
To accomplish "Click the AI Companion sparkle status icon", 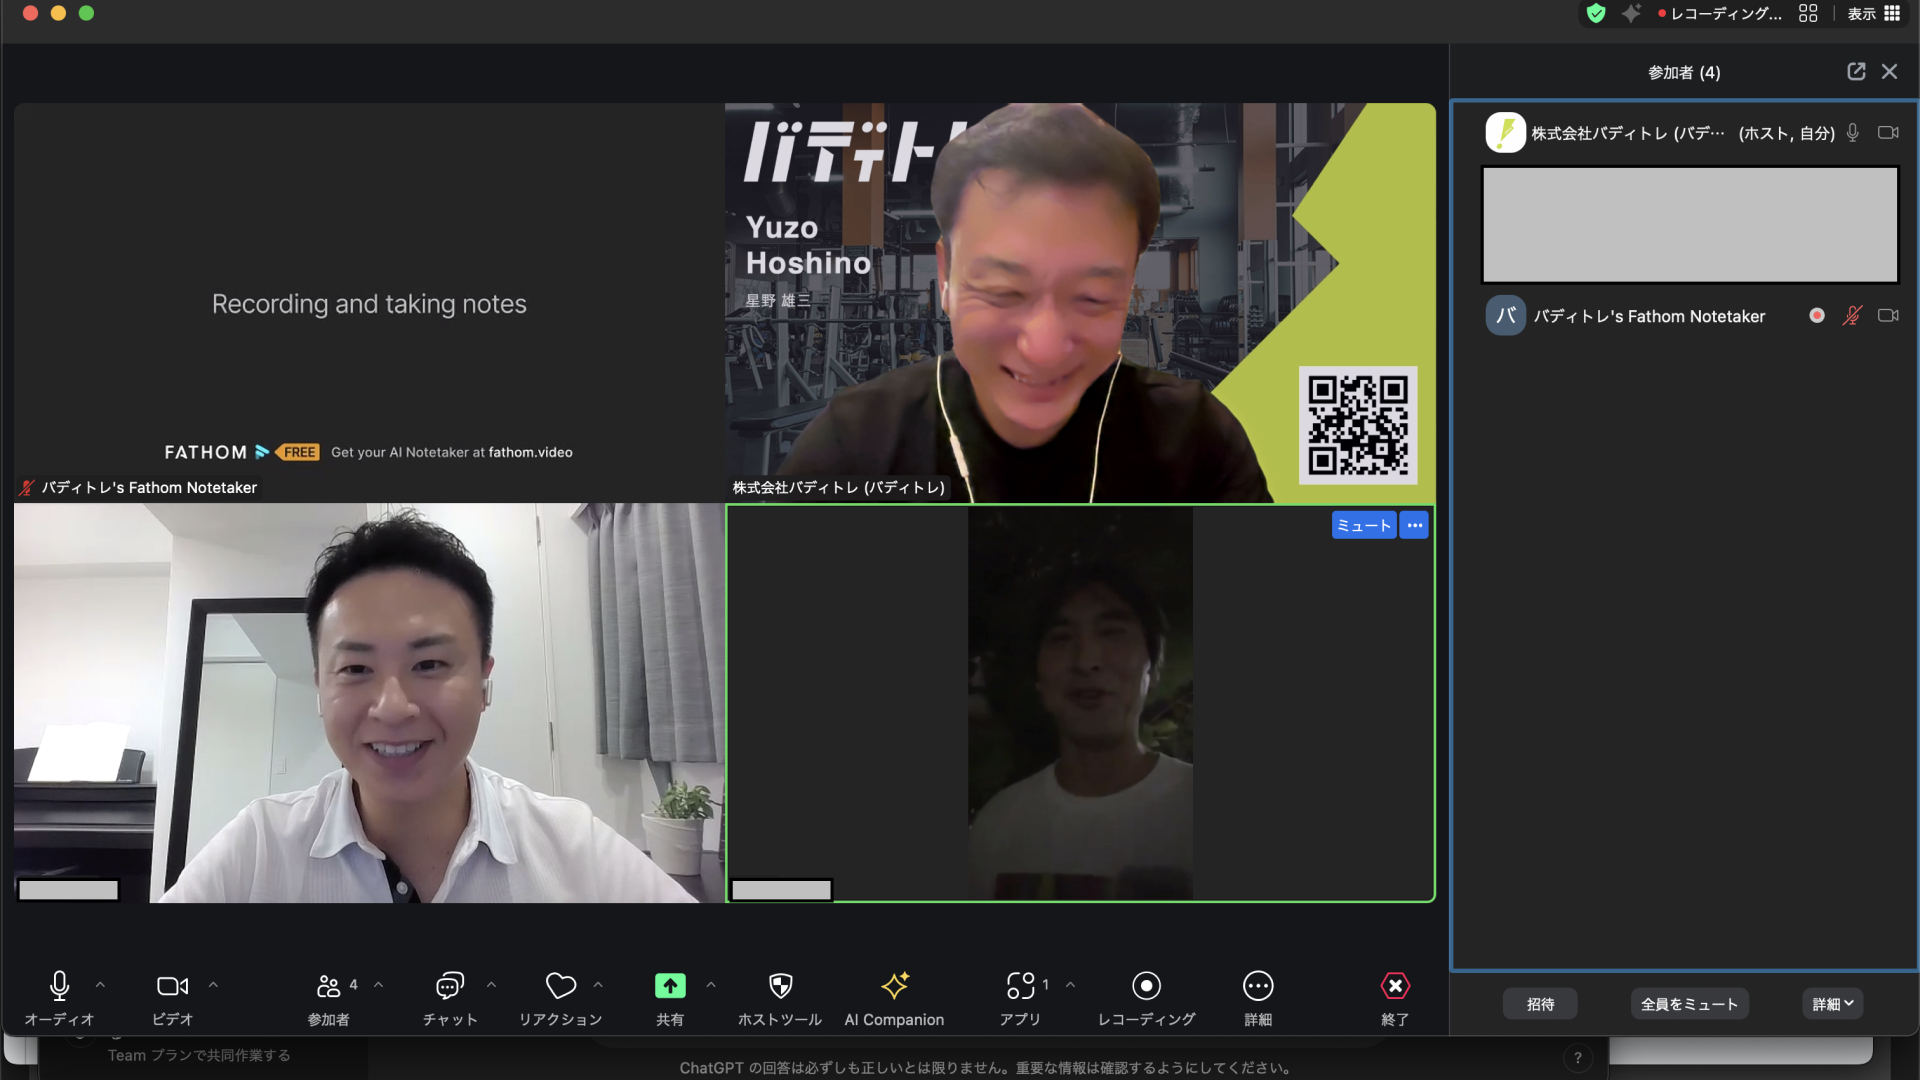I will pos(1631,13).
